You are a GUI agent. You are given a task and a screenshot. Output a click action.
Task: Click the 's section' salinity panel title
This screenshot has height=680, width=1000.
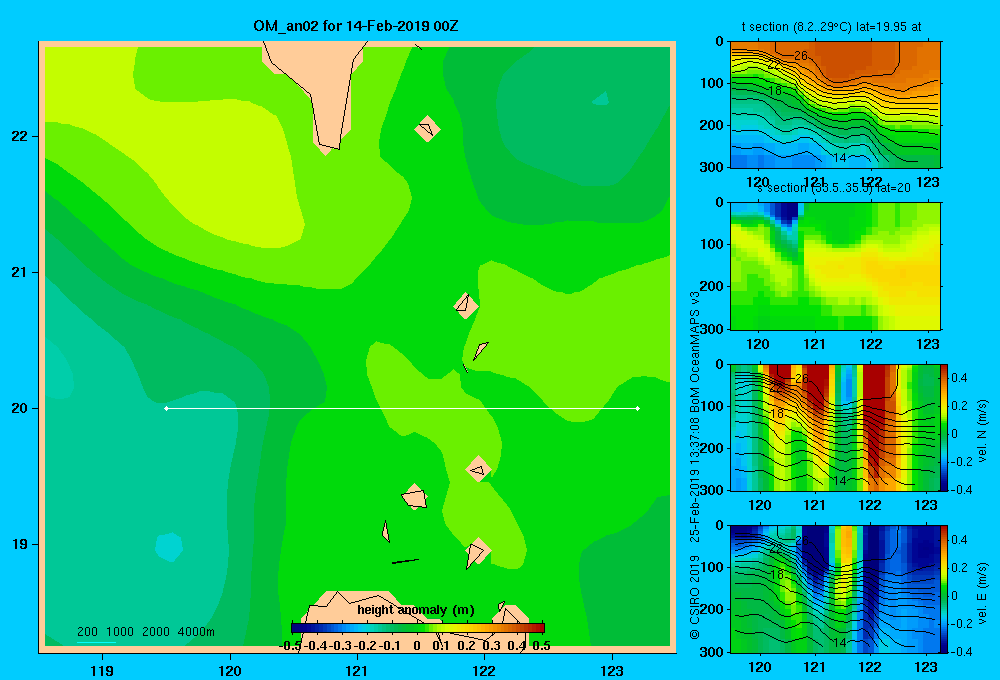pos(833,188)
